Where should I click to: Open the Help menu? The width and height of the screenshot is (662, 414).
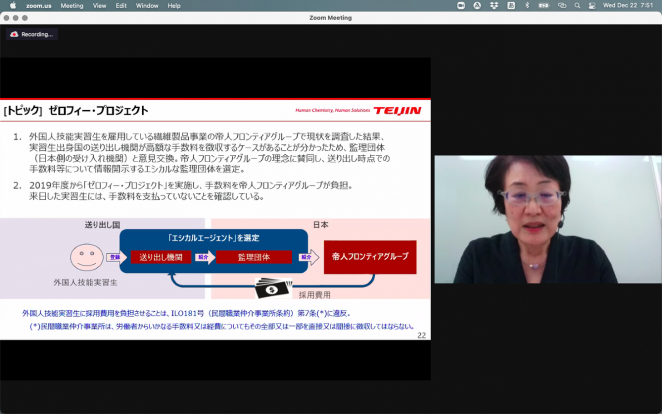click(x=174, y=5)
